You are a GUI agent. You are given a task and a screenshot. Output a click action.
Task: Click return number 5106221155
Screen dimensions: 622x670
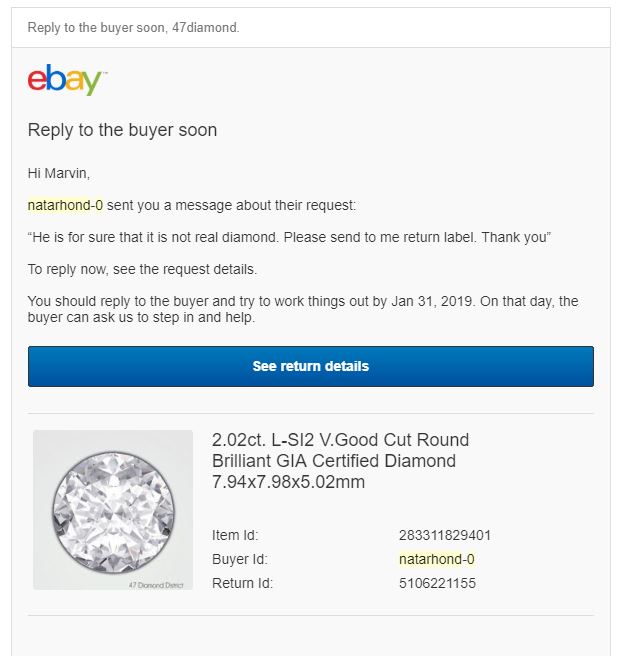(437, 583)
